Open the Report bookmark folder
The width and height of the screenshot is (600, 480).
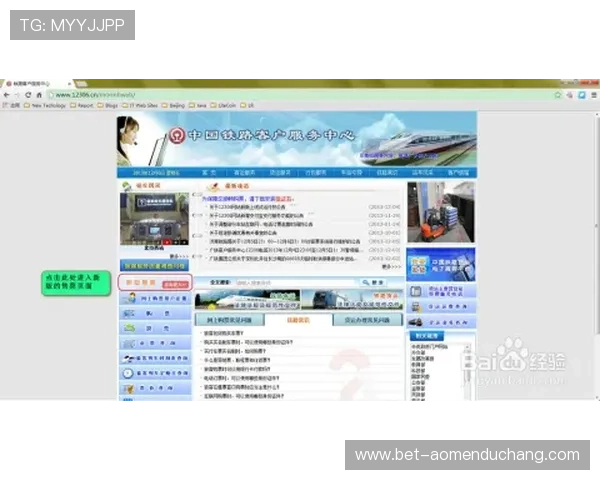pos(82,105)
